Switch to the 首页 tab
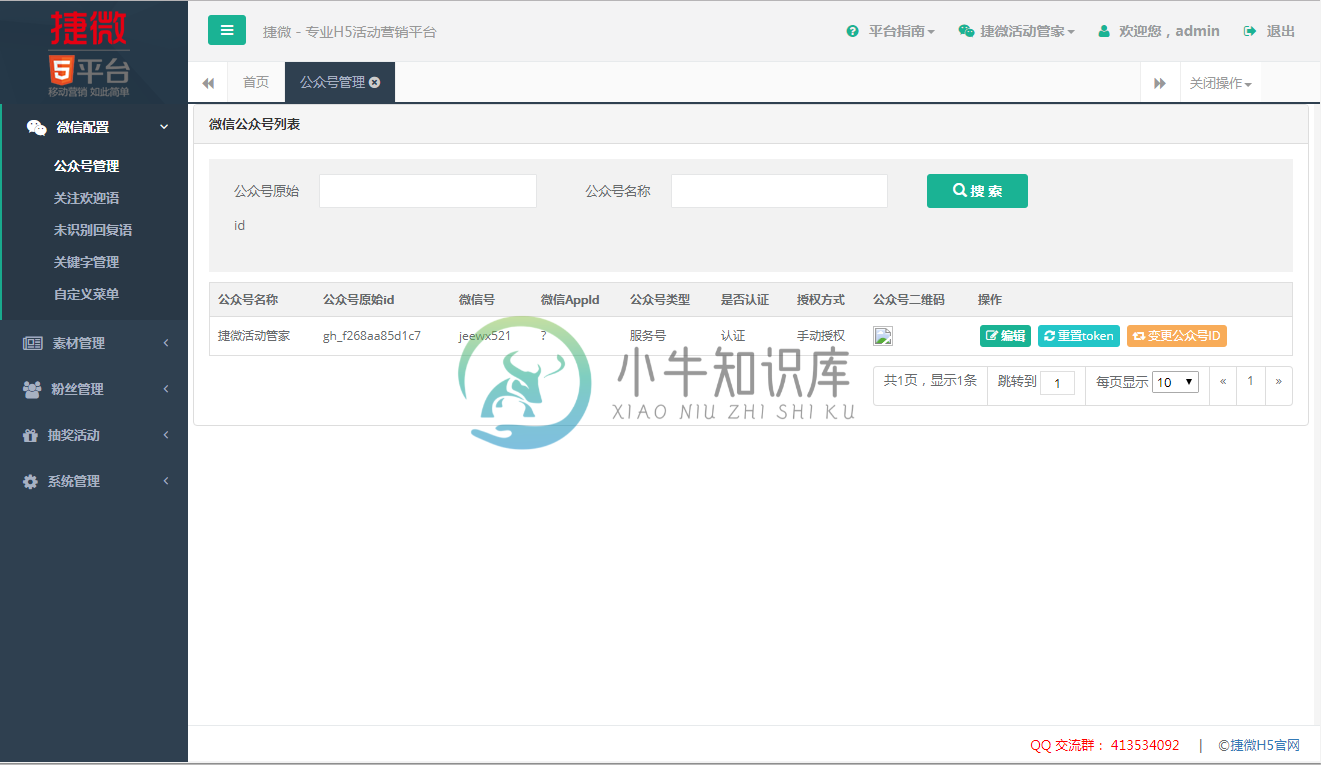Viewport: 1321px width, 765px height. 256,82
